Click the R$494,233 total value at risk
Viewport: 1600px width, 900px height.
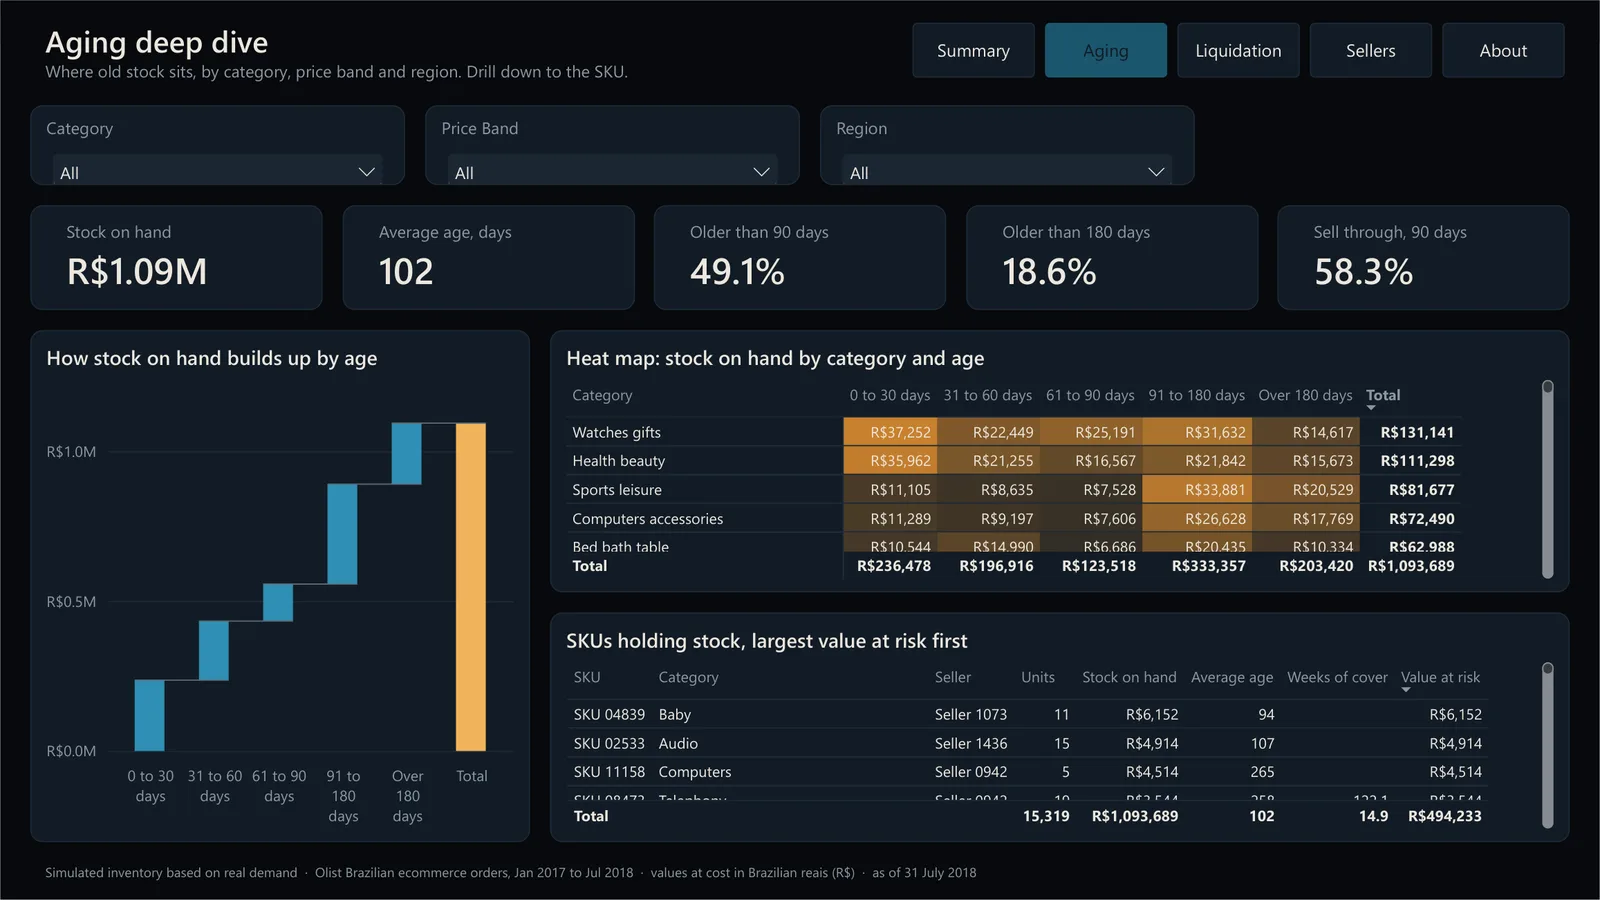(x=1445, y=816)
